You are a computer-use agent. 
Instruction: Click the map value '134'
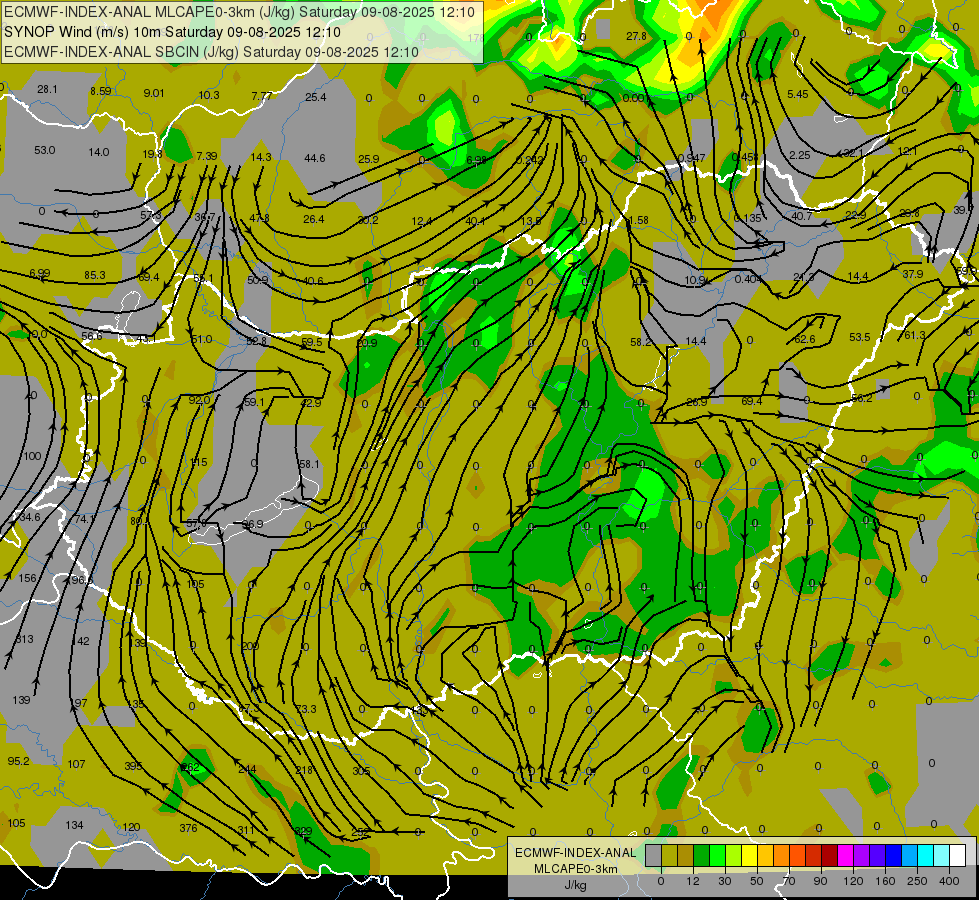coord(74,825)
